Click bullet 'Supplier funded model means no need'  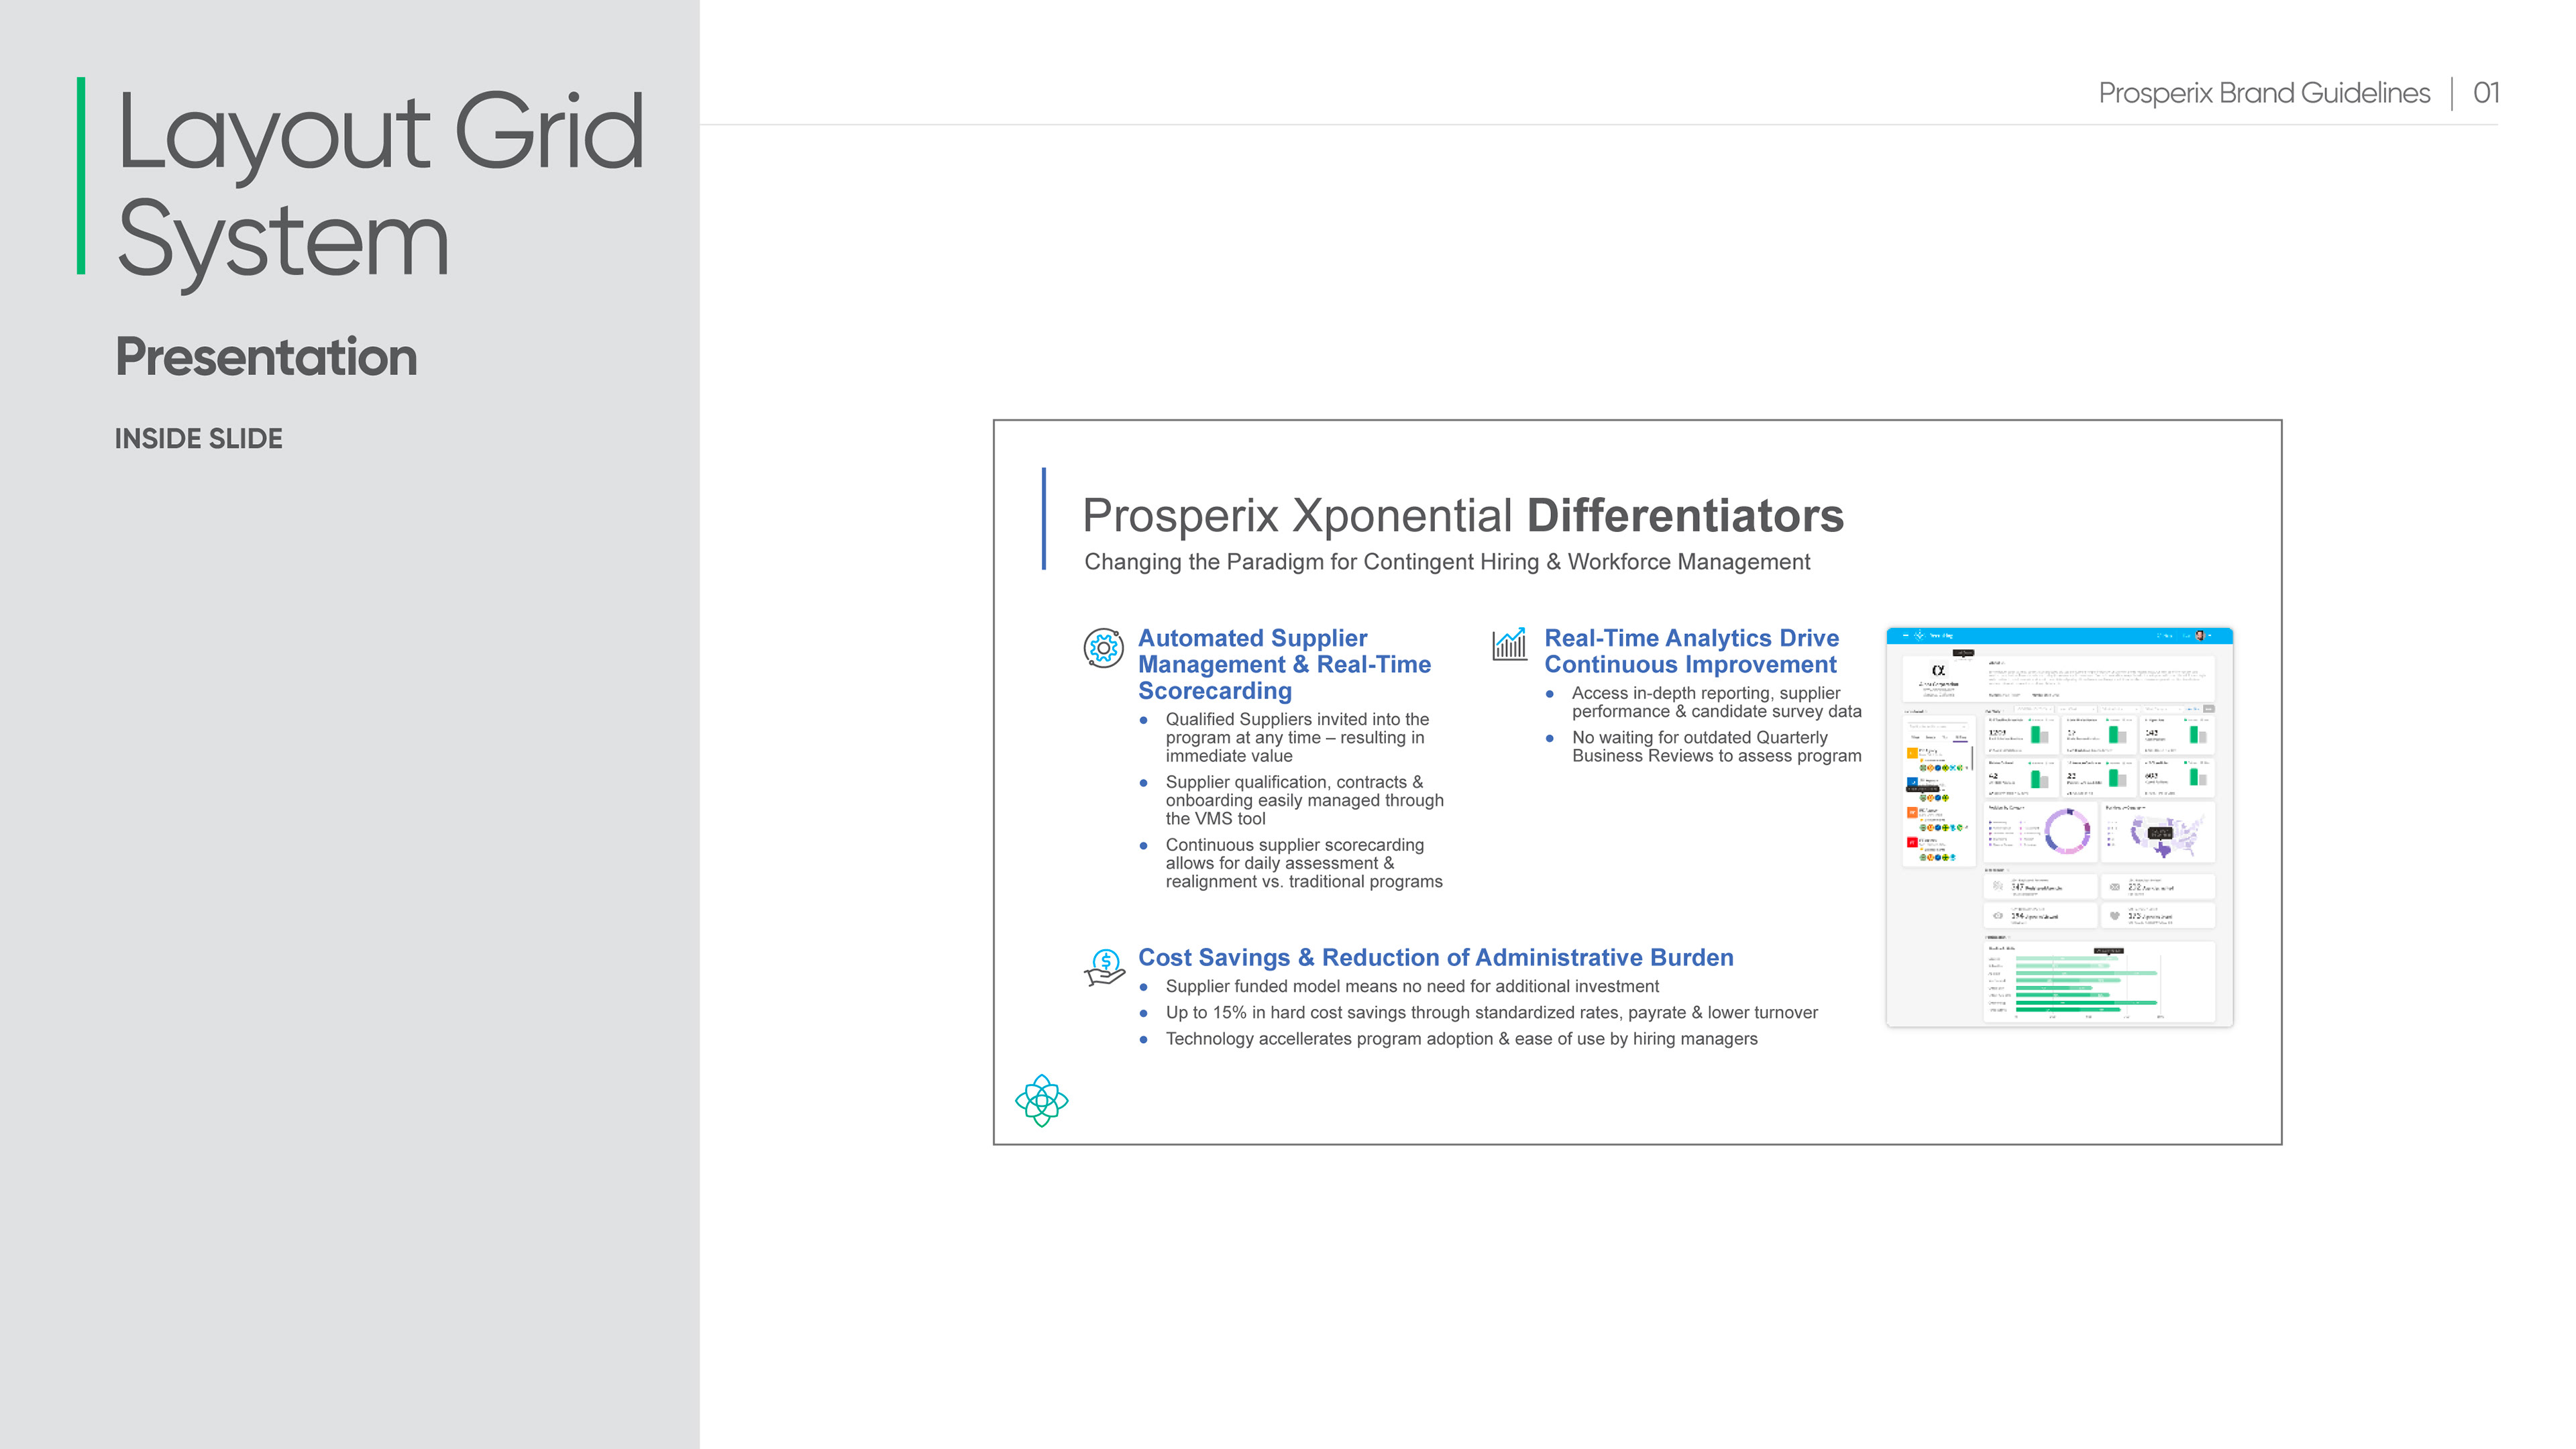point(1412,986)
